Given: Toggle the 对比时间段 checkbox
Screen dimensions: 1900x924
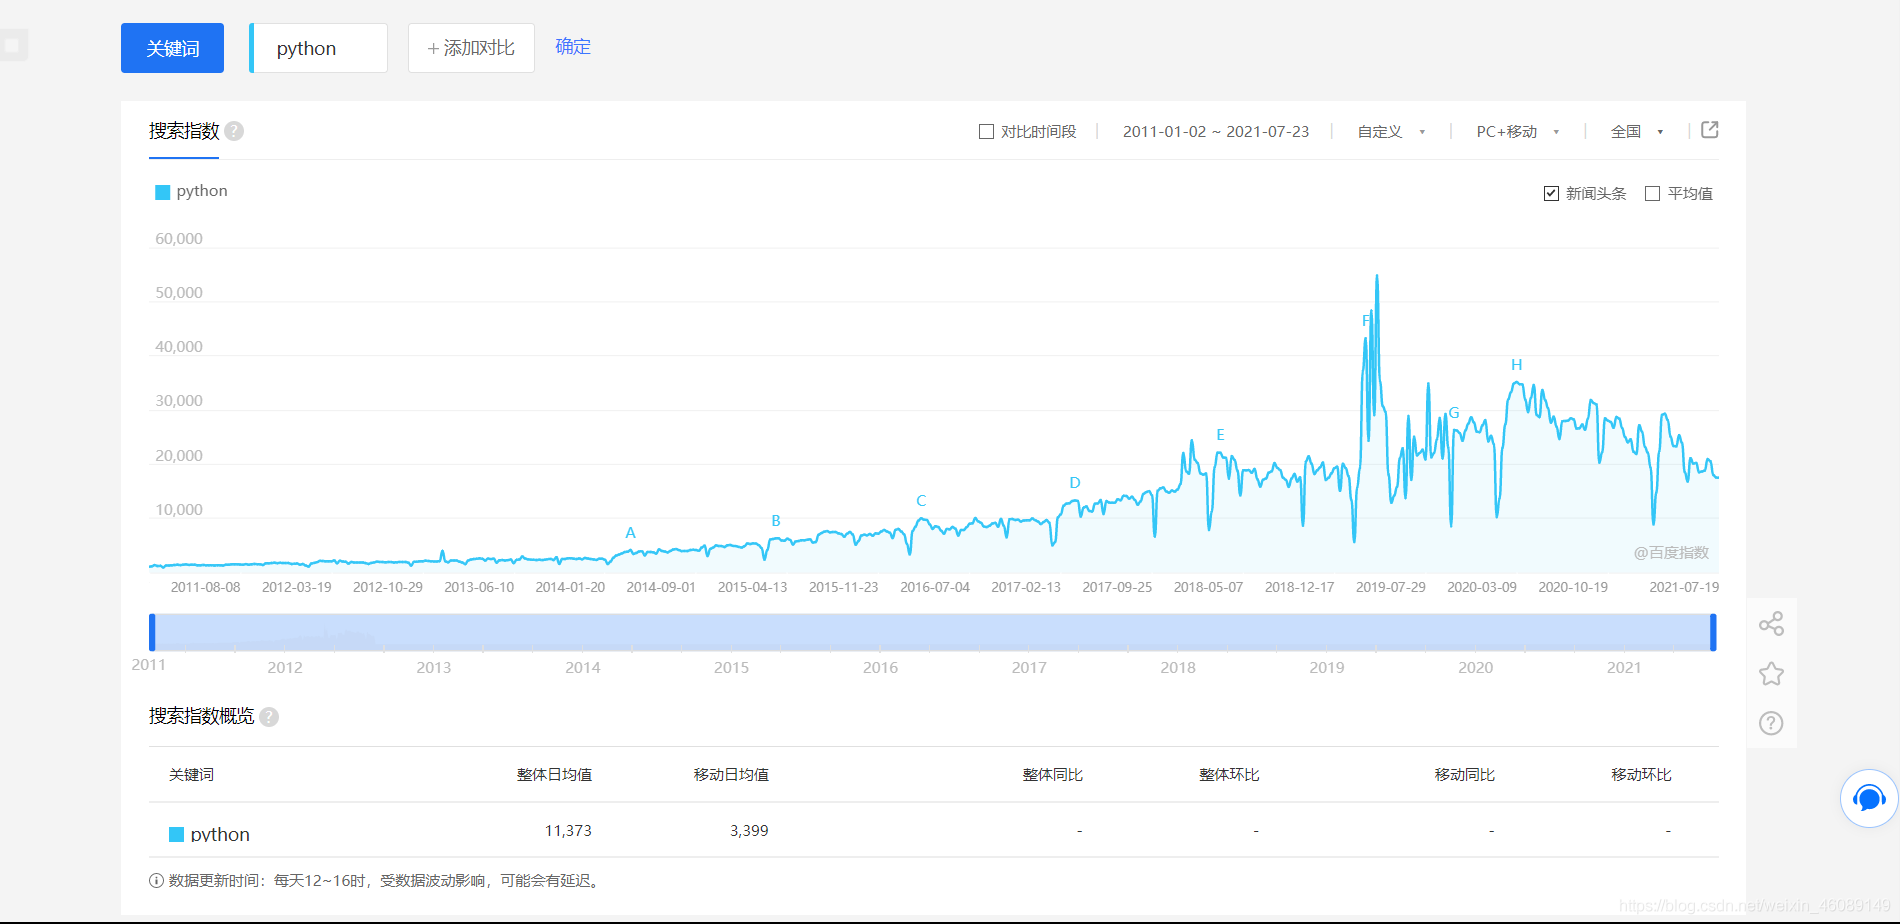Looking at the screenshot, I should pos(986,132).
